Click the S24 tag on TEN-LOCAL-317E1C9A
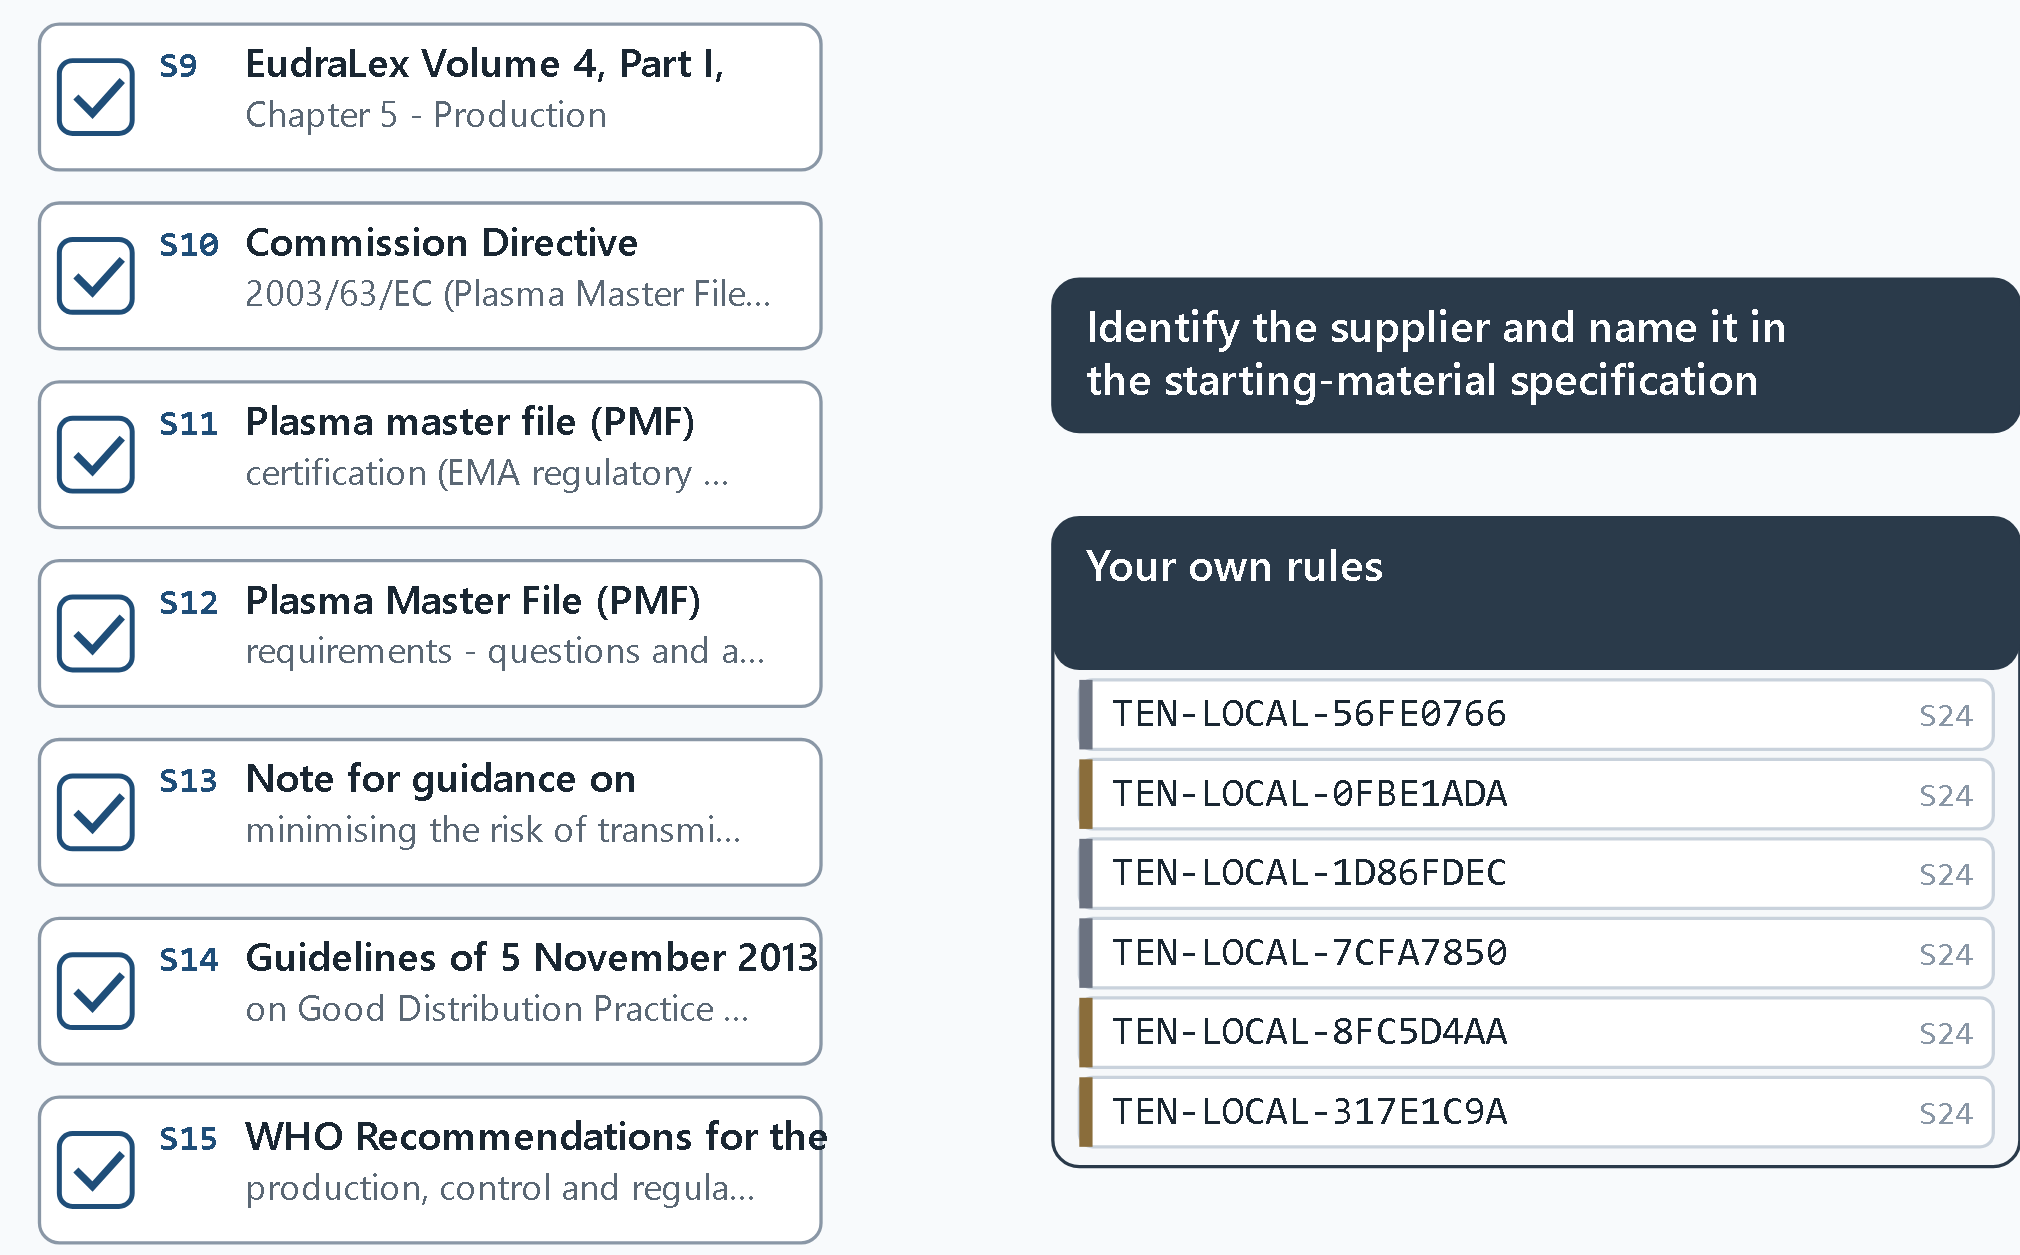The width and height of the screenshot is (2020, 1255). 1945,1113
